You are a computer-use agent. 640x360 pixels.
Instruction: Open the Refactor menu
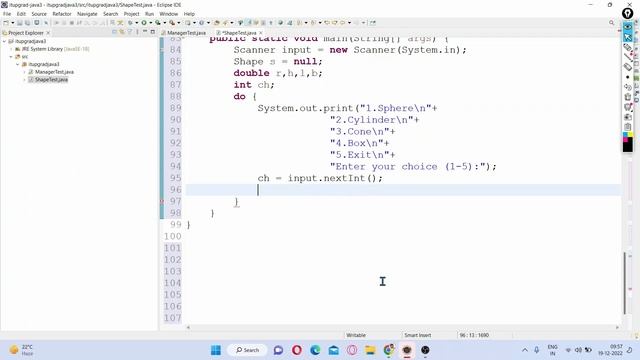pyautogui.click(x=62, y=14)
